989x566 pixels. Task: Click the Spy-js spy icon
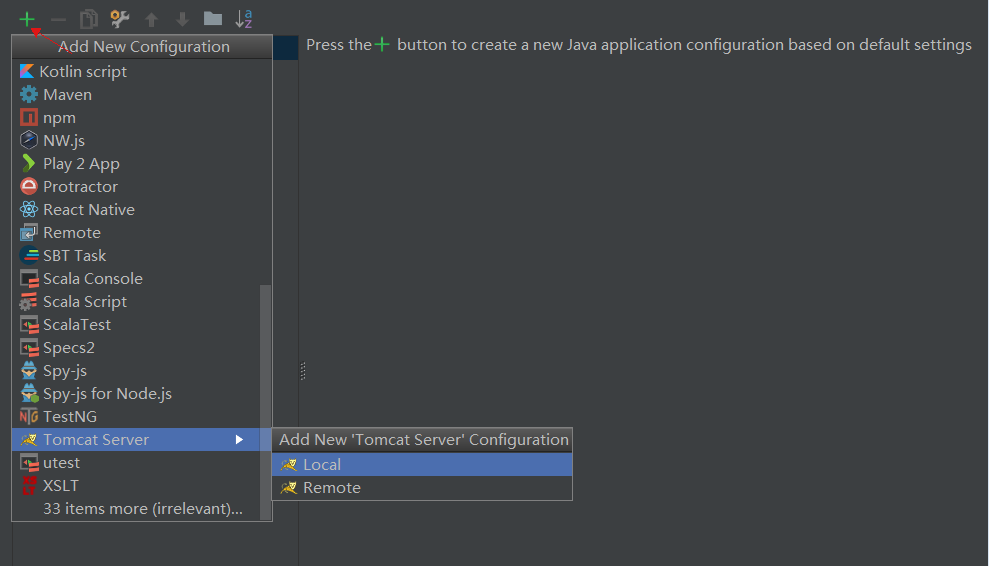pos(28,370)
